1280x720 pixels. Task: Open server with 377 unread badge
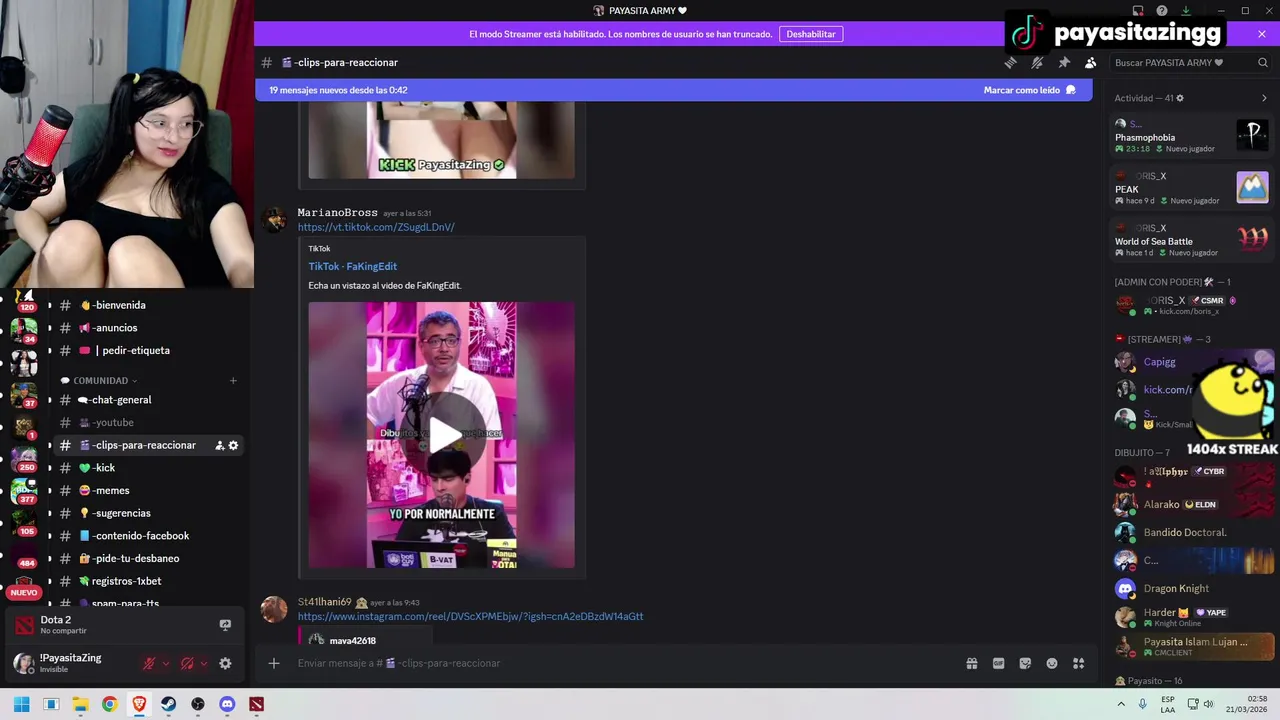(24, 490)
